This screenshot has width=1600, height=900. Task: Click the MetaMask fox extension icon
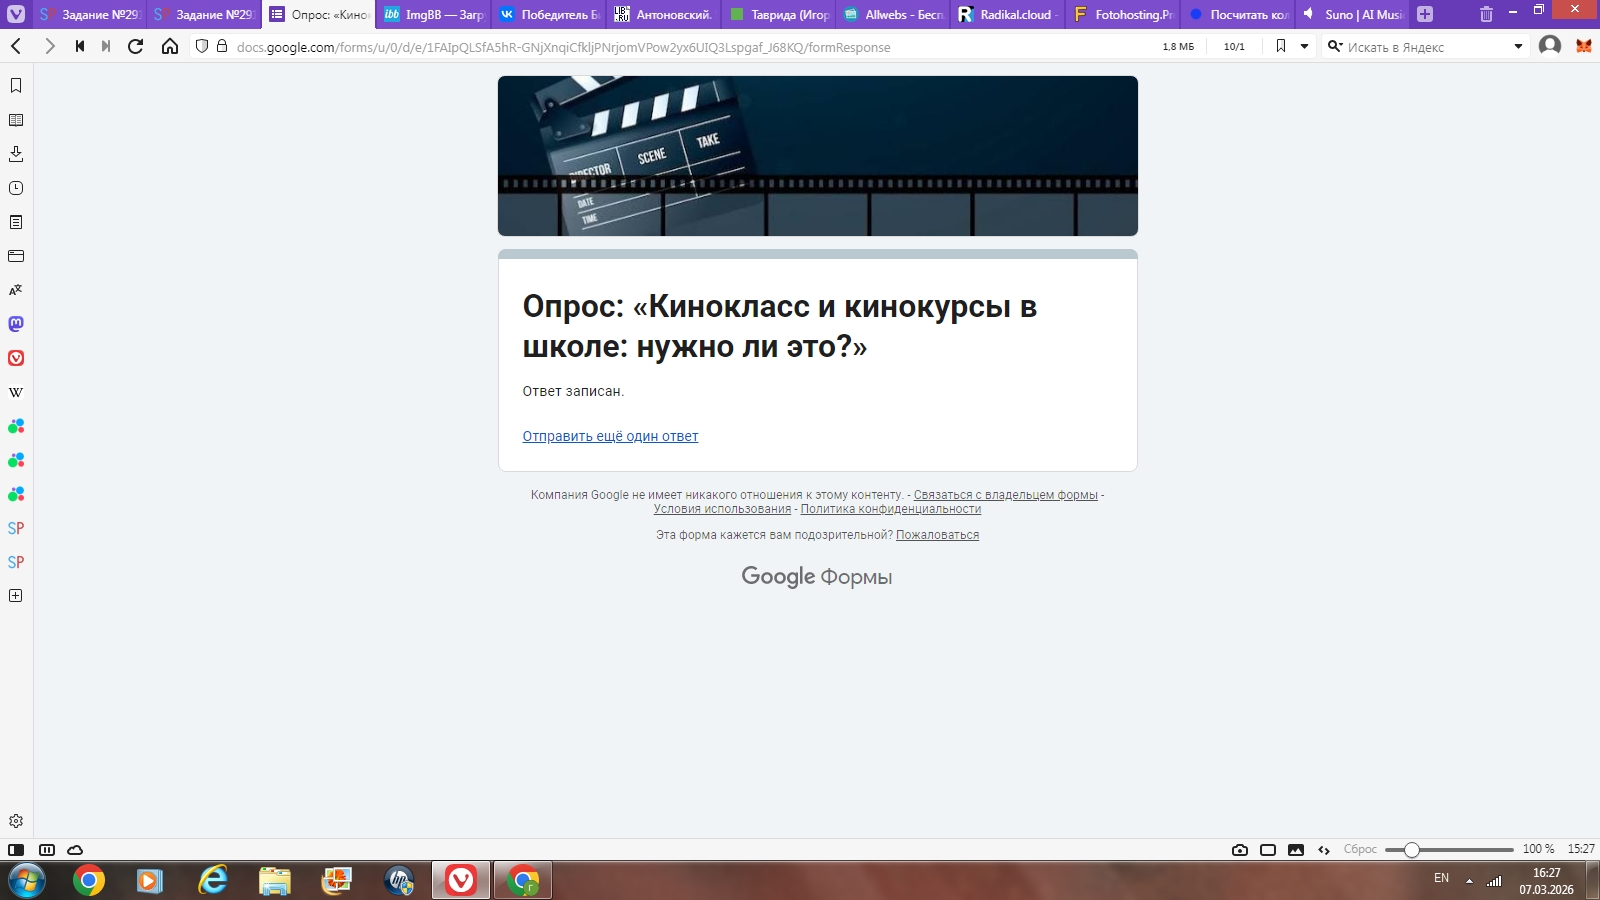point(1583,46)
